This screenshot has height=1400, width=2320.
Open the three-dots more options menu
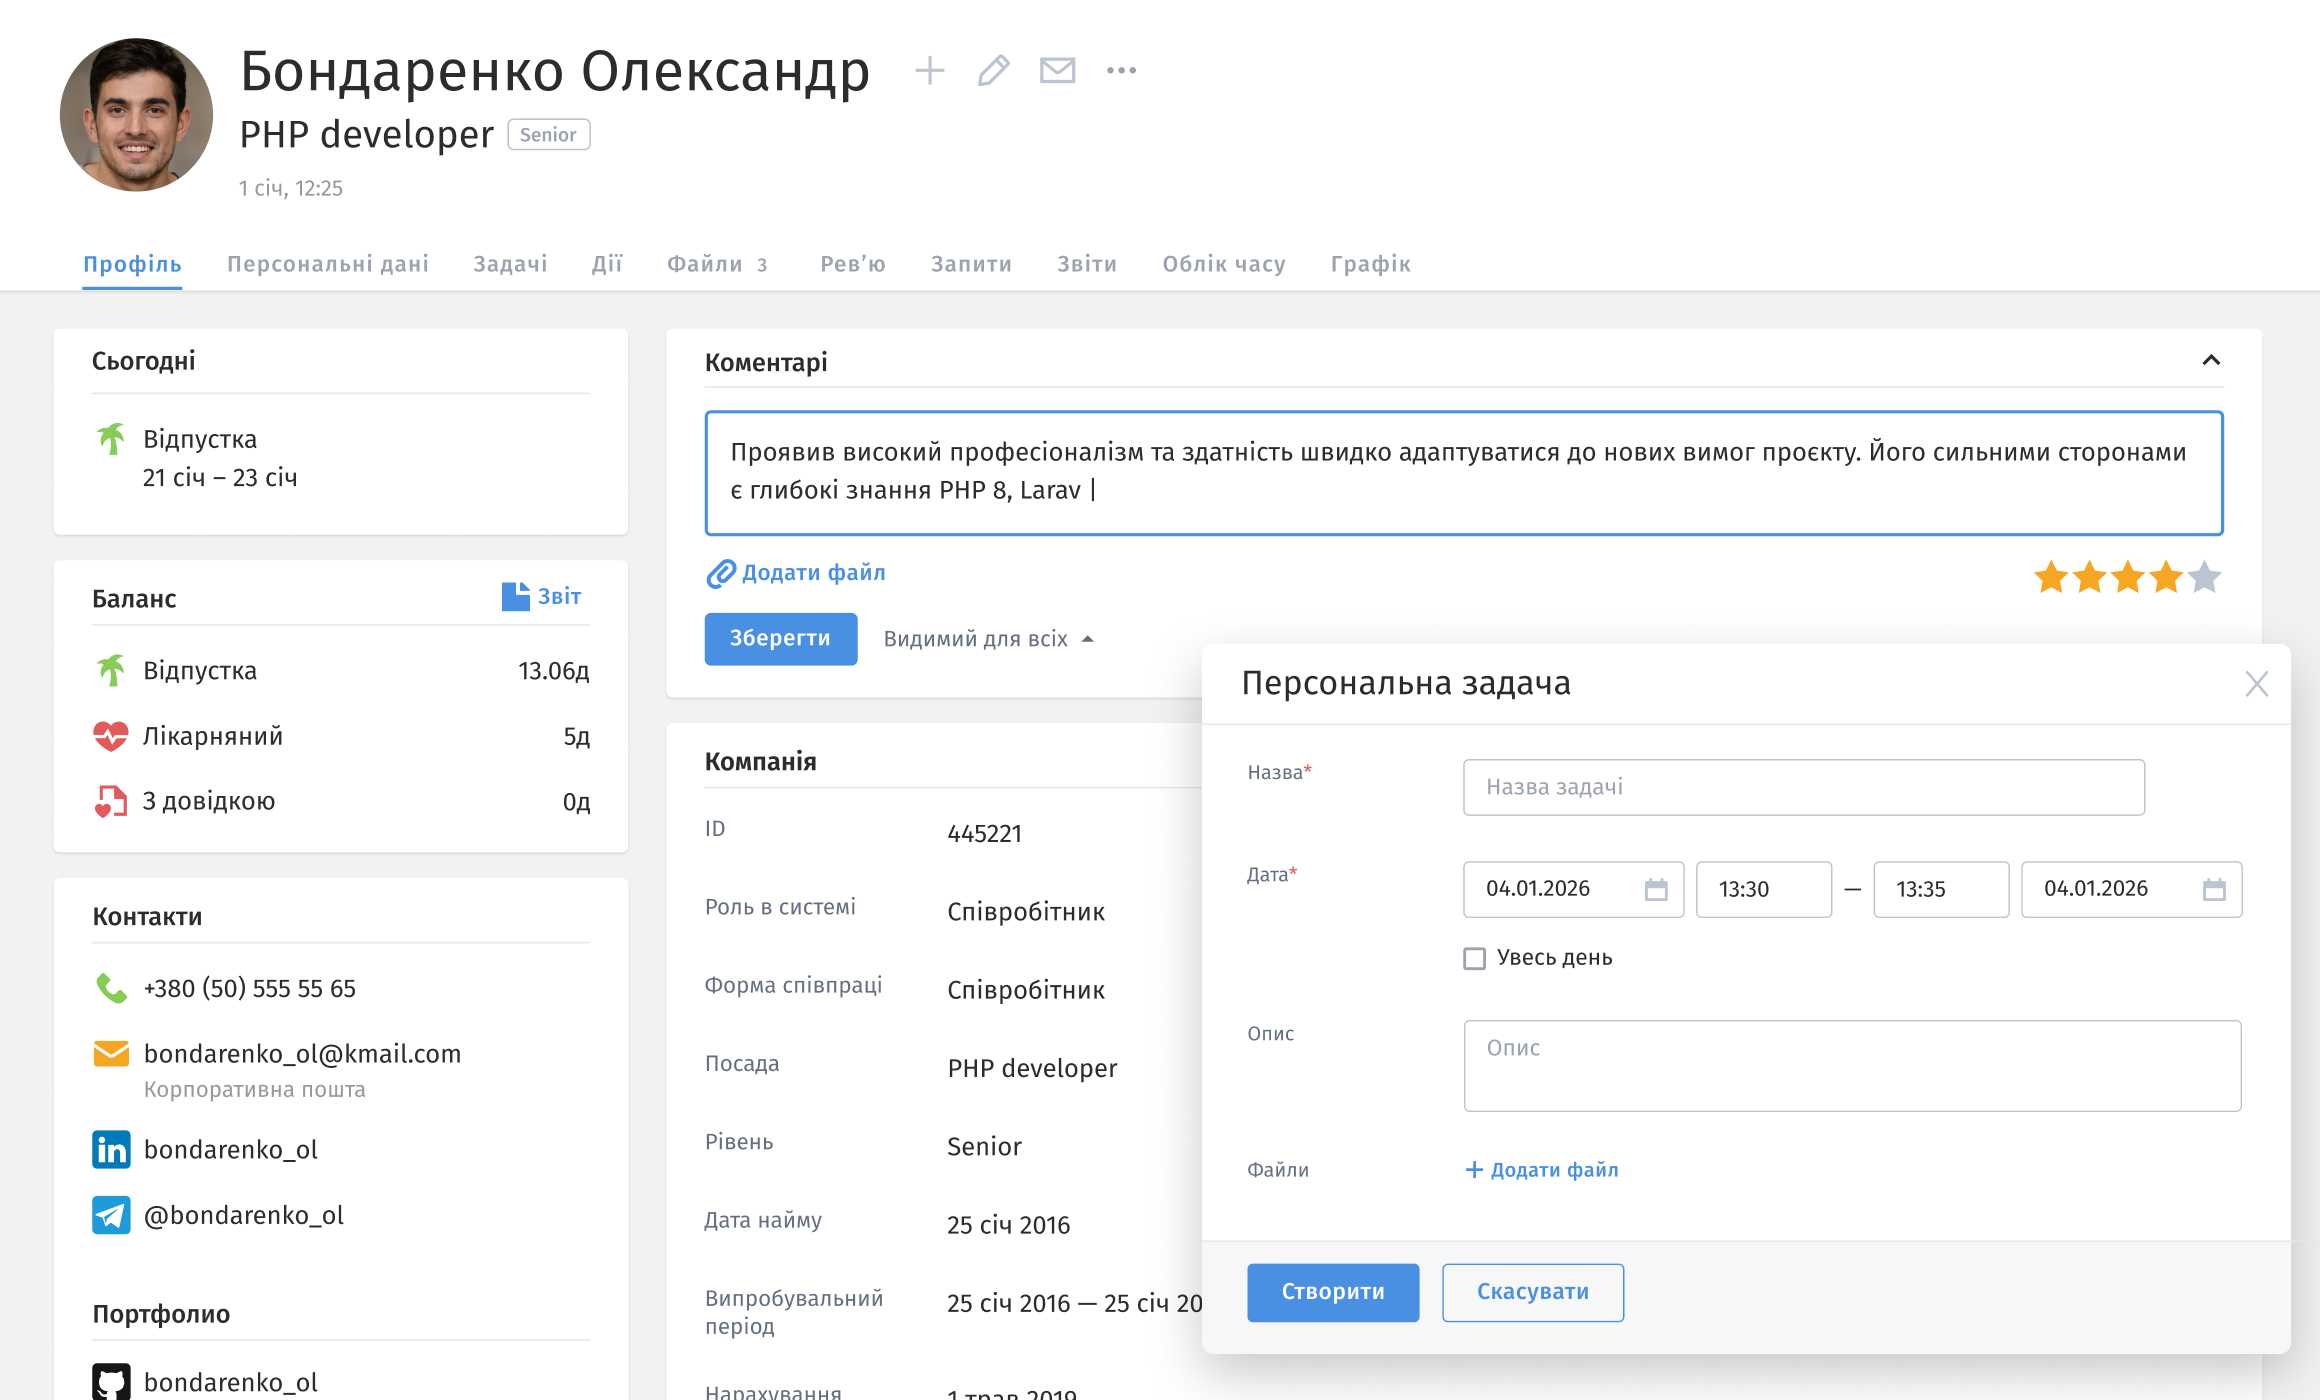click(x=1121, y=71)
